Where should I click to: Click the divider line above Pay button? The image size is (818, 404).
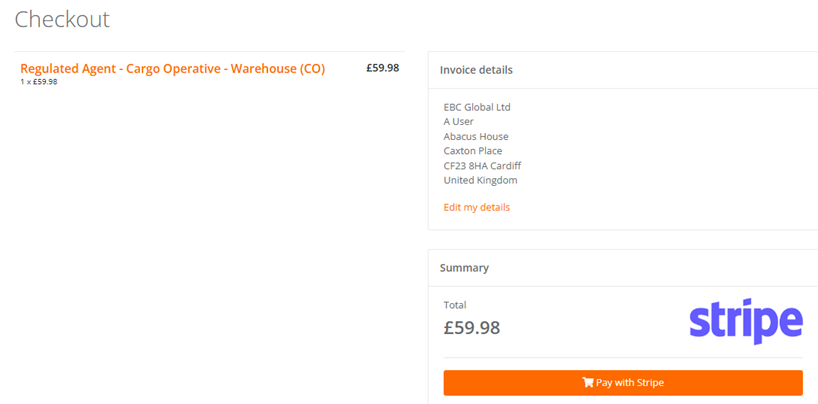click(x=623, y=358)
